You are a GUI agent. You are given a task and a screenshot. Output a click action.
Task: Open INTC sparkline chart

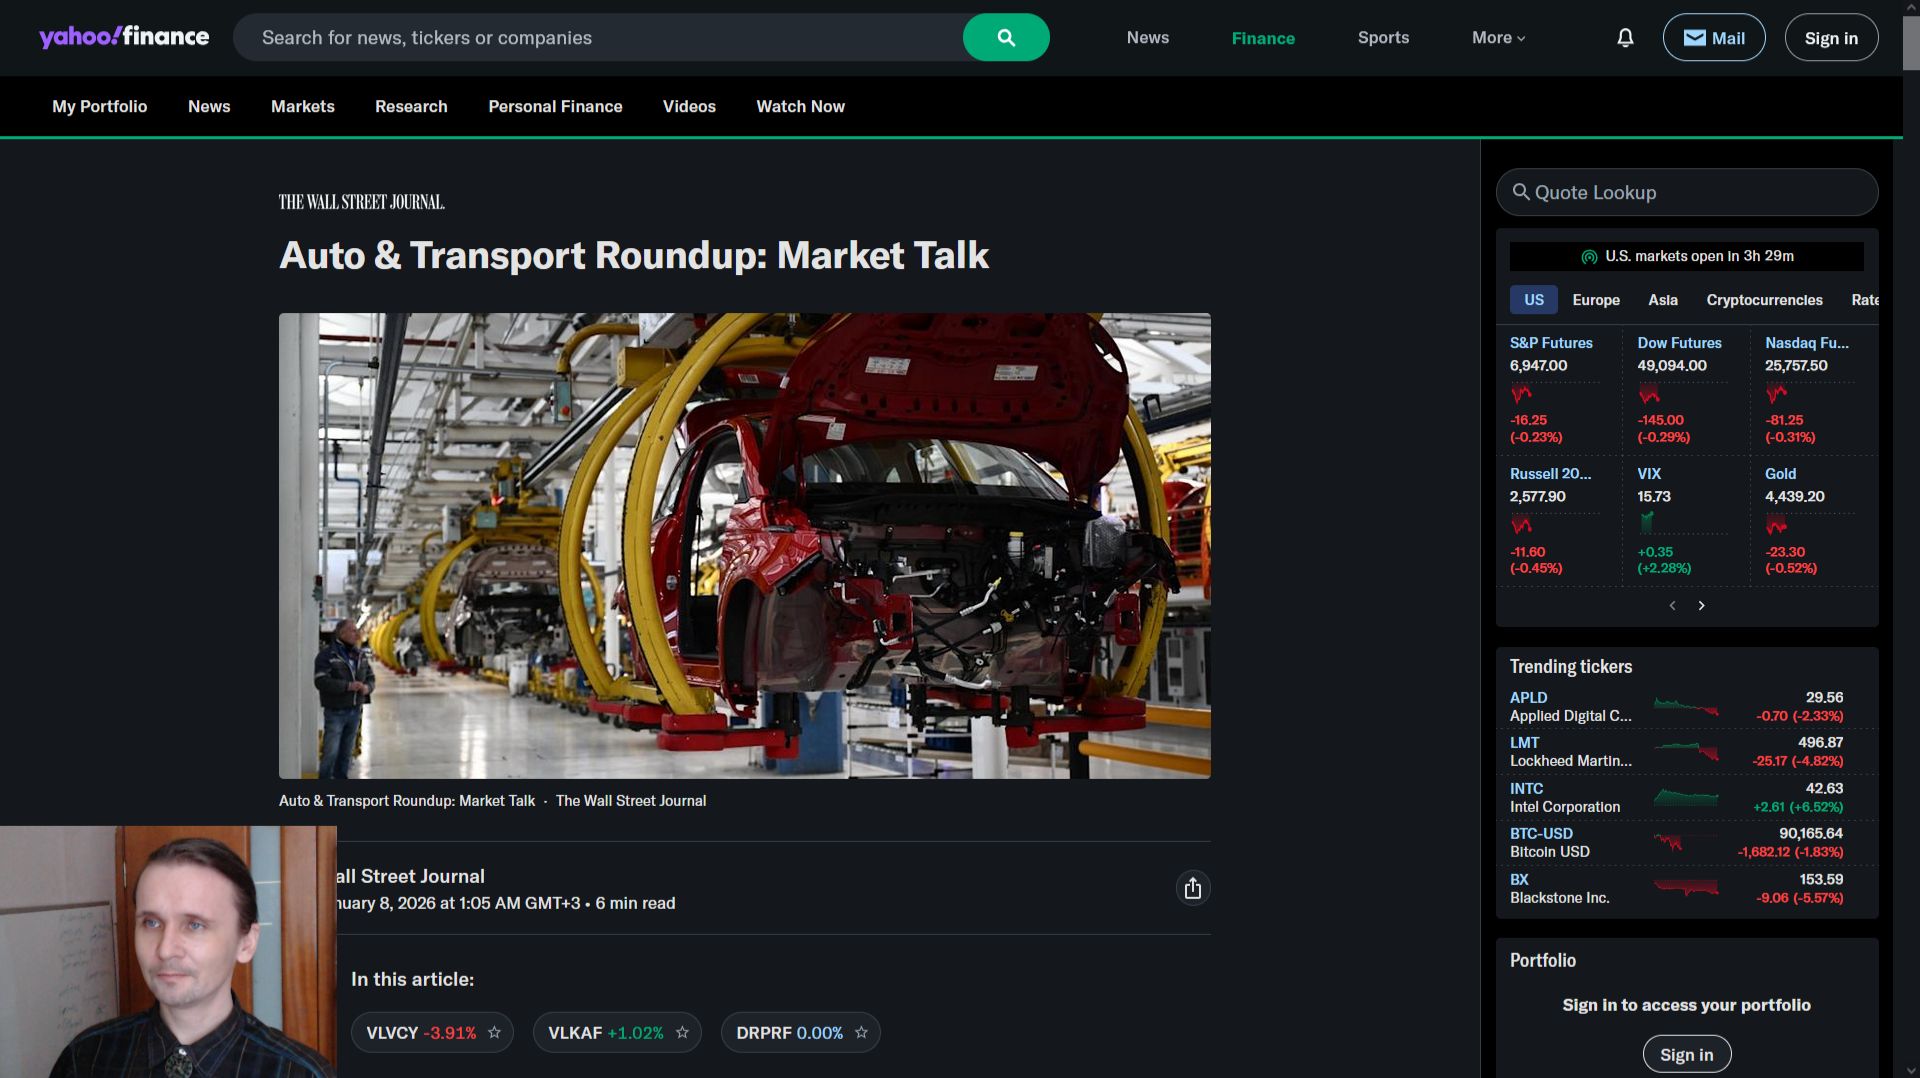coord(1686,798)
